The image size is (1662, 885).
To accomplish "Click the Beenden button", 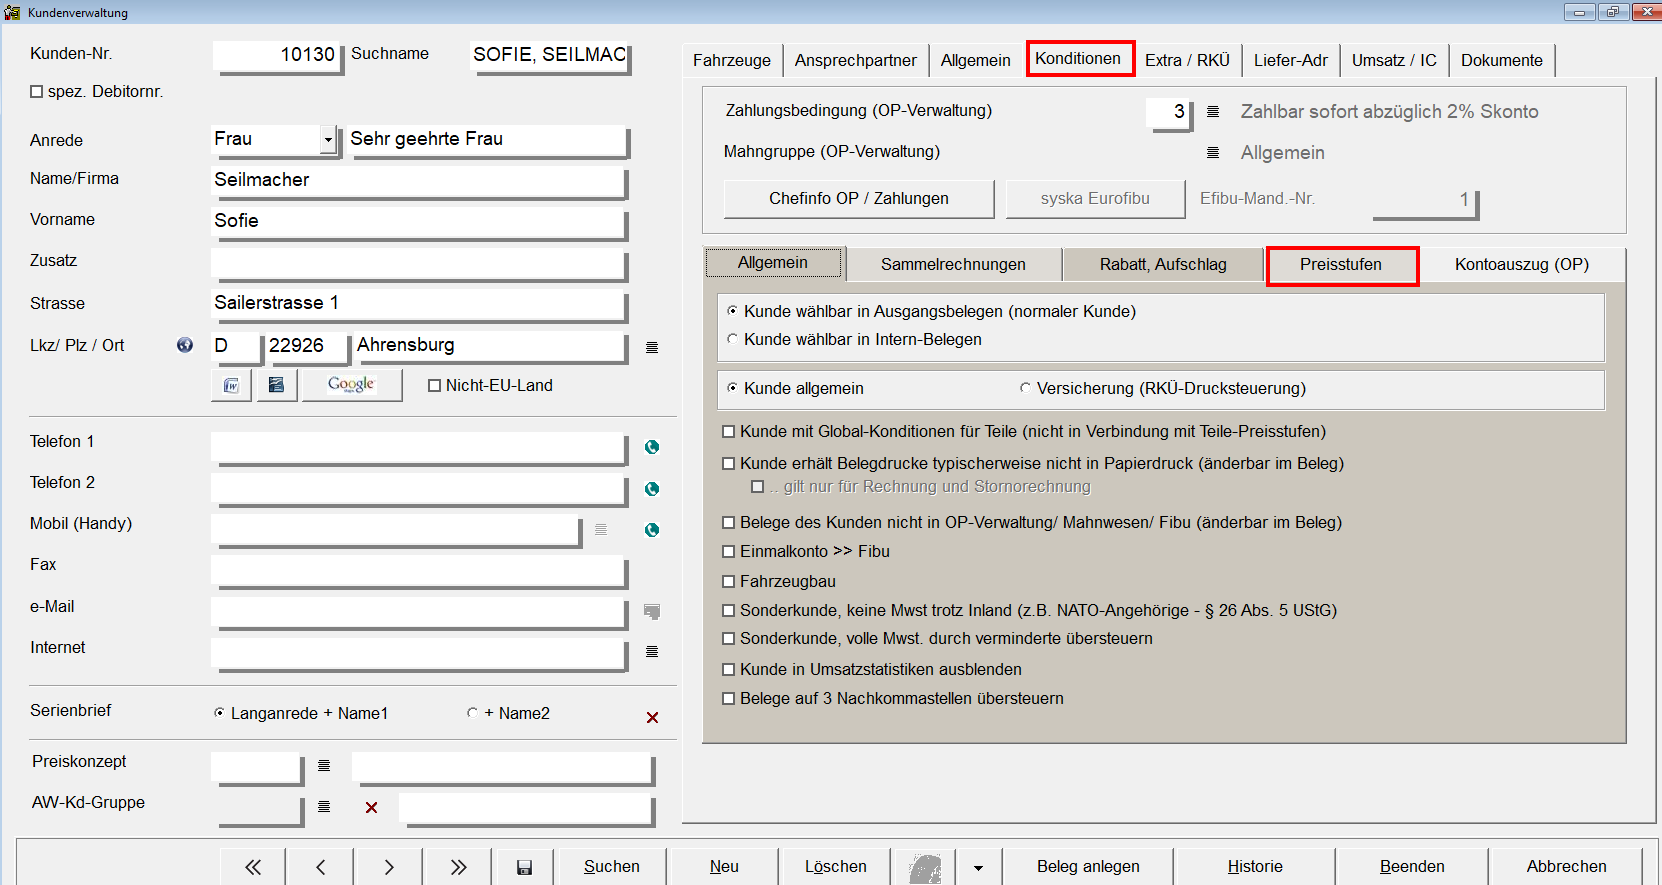I will point(1412,867).
